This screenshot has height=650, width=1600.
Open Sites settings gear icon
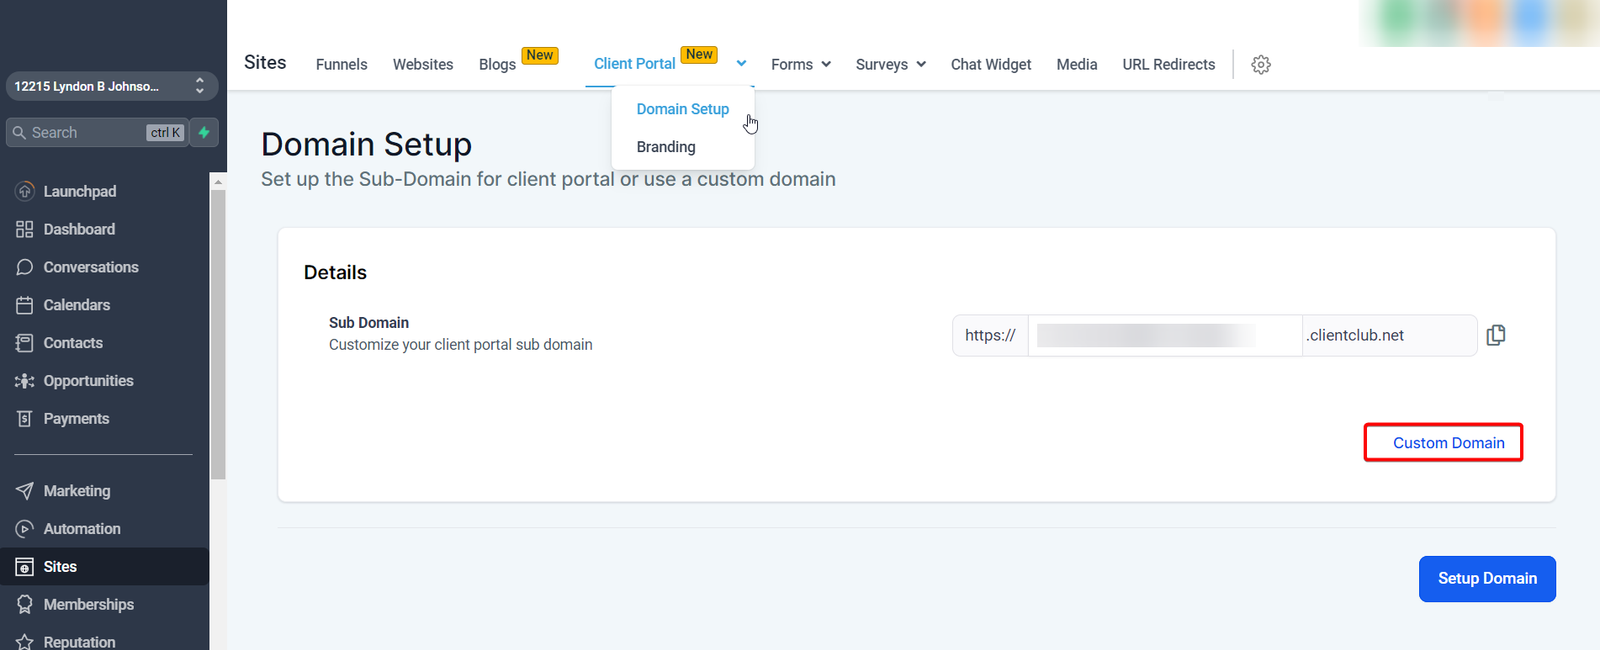(x=1261, y=64)
